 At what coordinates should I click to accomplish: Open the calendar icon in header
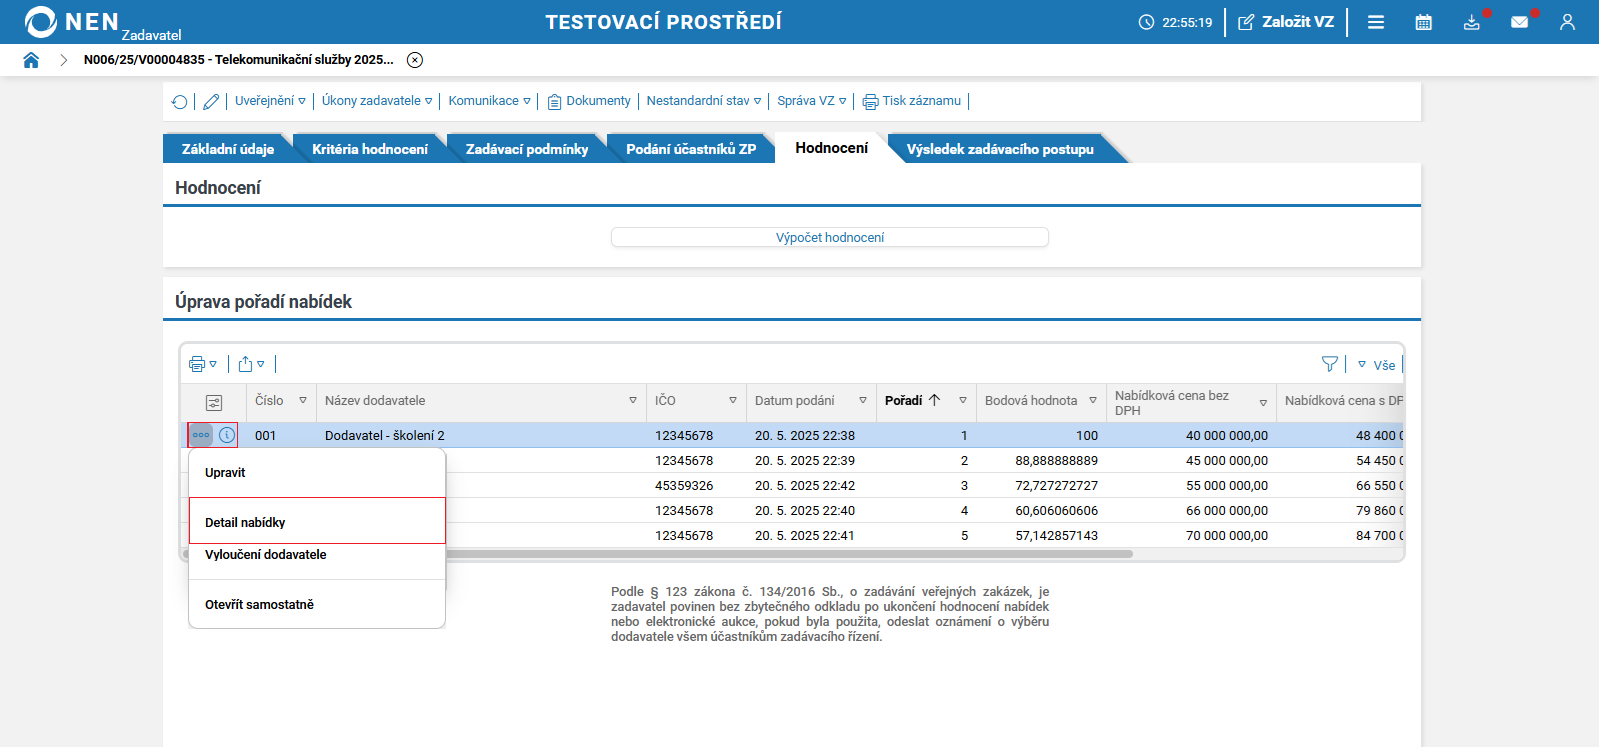(x=1424, y=22)
